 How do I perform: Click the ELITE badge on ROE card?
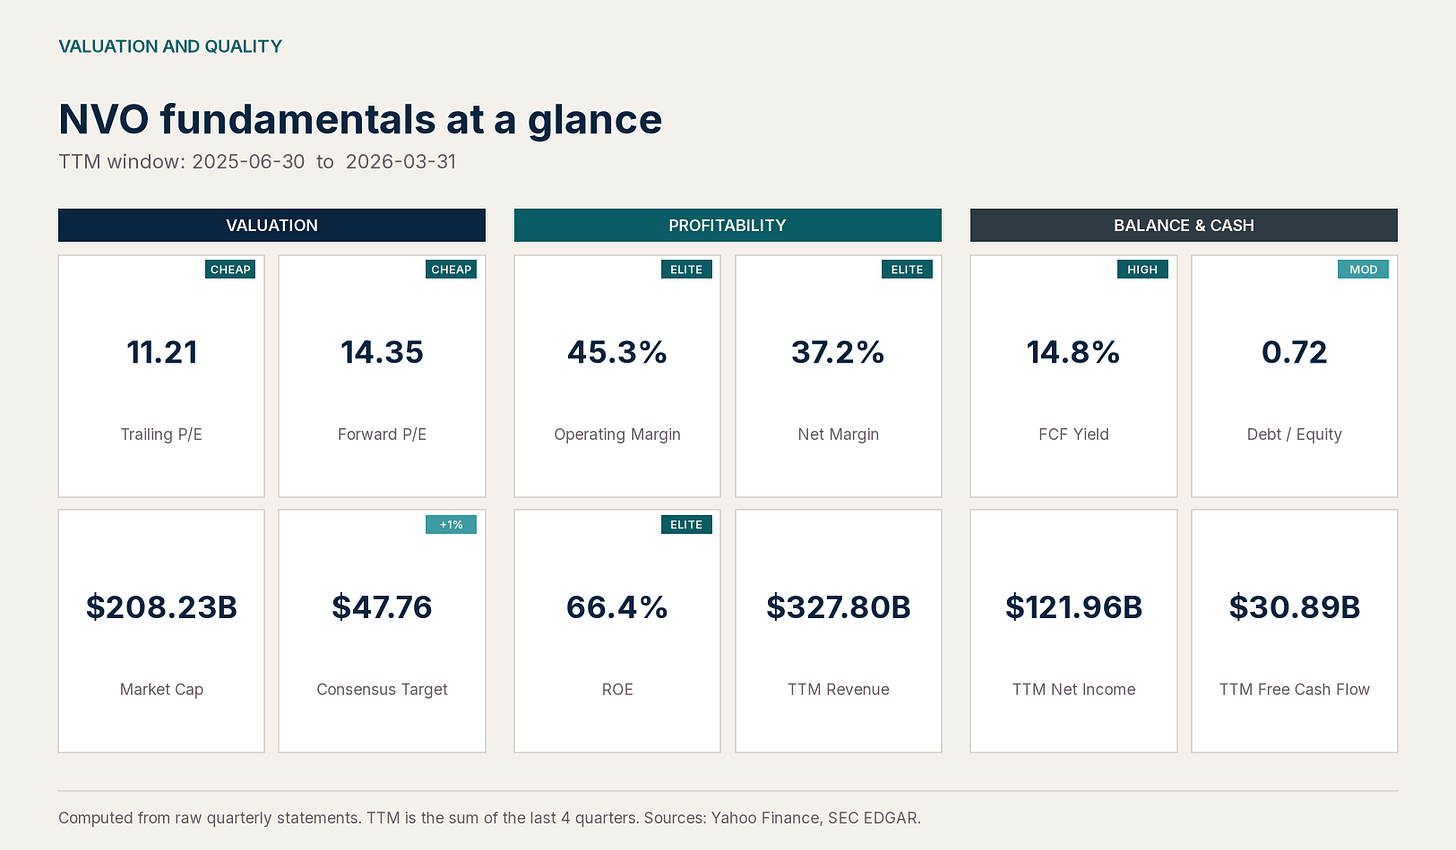tap(686, 524)
